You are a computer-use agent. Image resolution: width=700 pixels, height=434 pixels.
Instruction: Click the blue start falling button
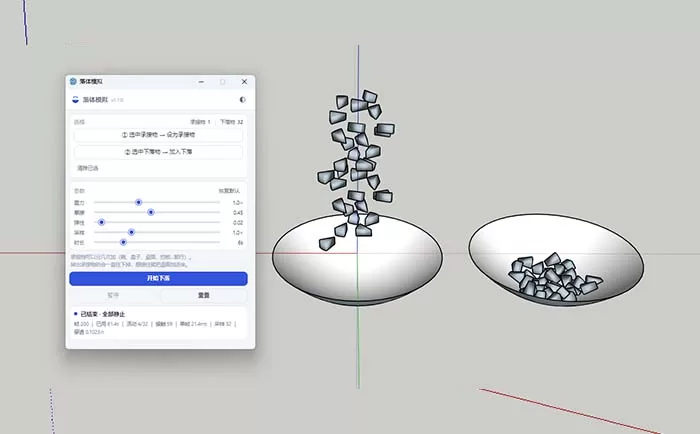coord(158,278)
